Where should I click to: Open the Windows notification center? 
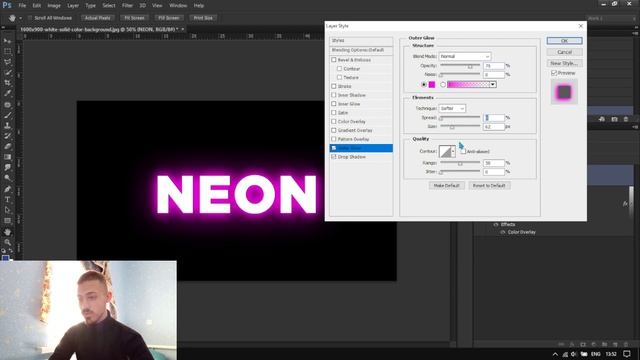627,354
